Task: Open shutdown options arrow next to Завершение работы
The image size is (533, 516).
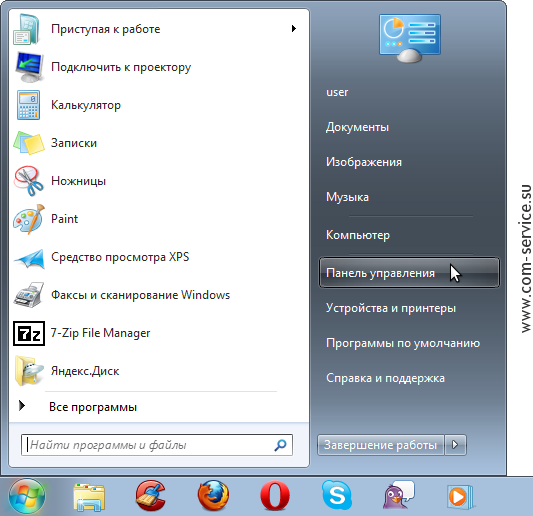Action: click(455, 445)
